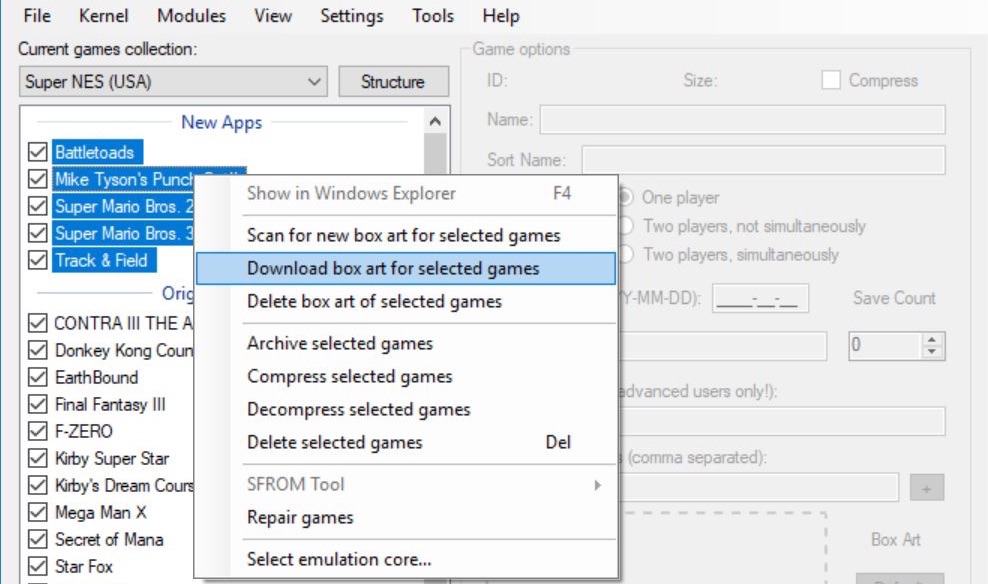Uncheck the Track & Field checkbox
The image size is (988, 584).
tap(38, 260)
